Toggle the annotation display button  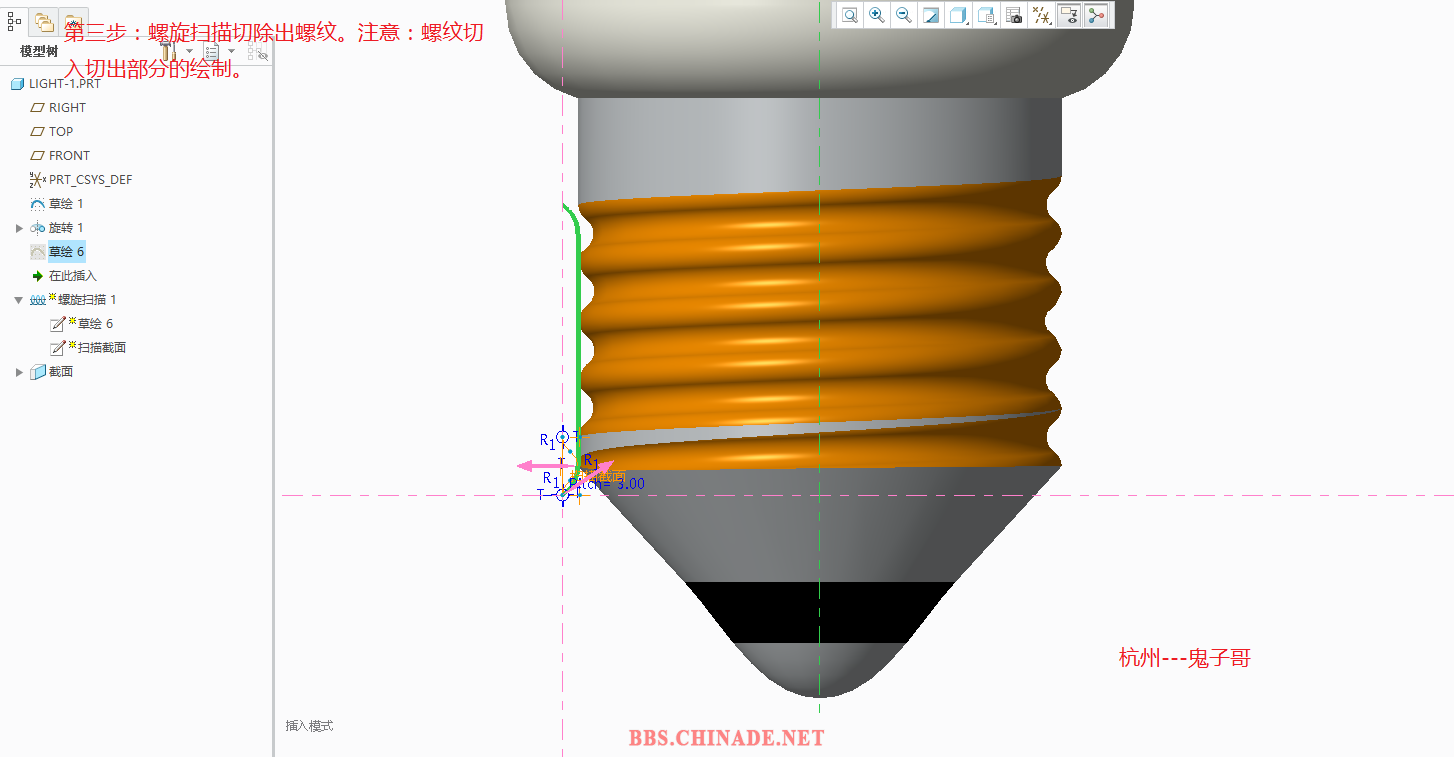(1069, 15)
